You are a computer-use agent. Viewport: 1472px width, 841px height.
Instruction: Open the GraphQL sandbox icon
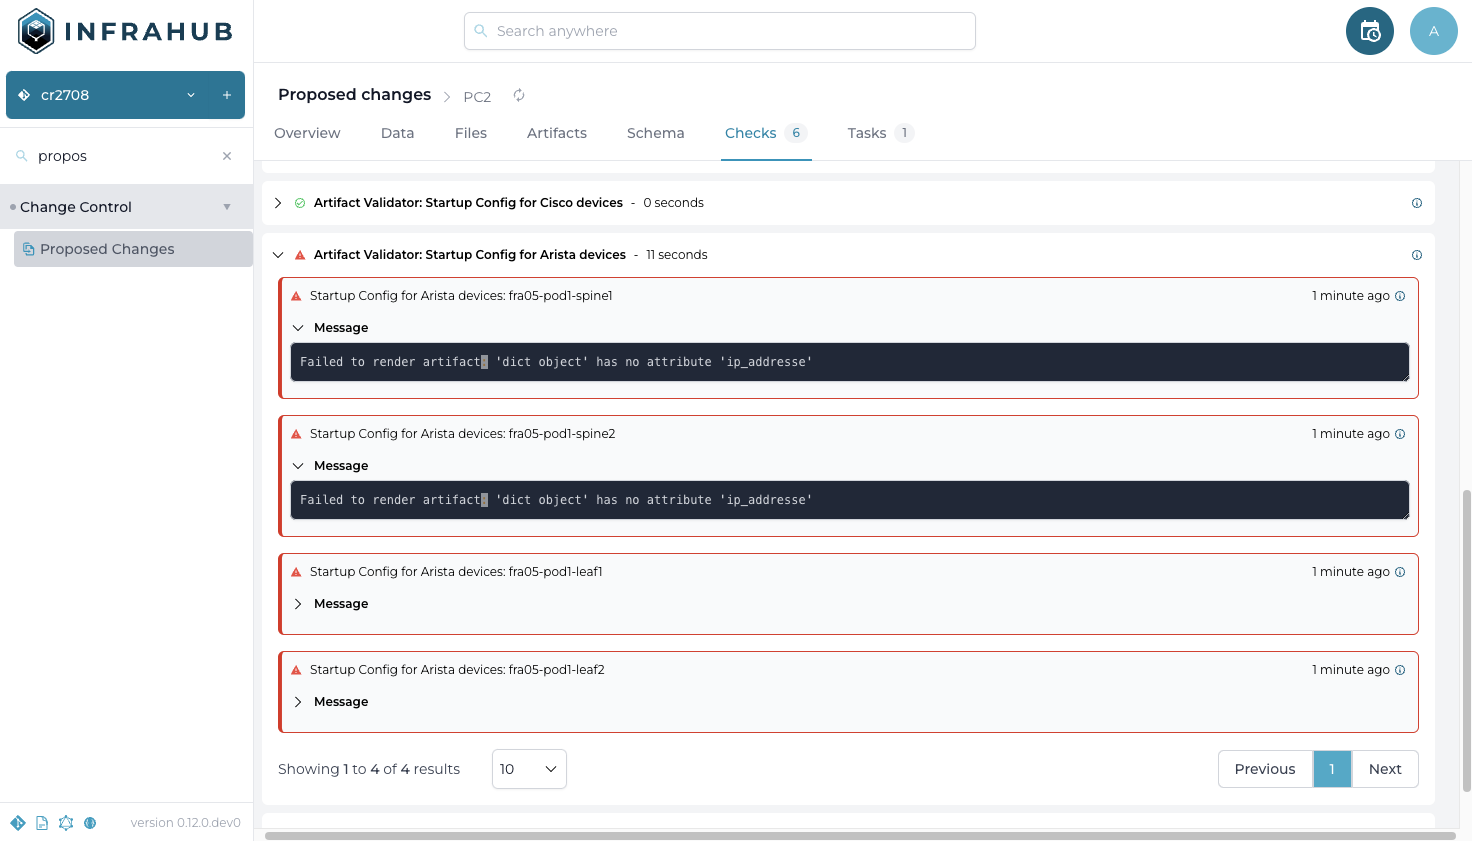[66, 823]
